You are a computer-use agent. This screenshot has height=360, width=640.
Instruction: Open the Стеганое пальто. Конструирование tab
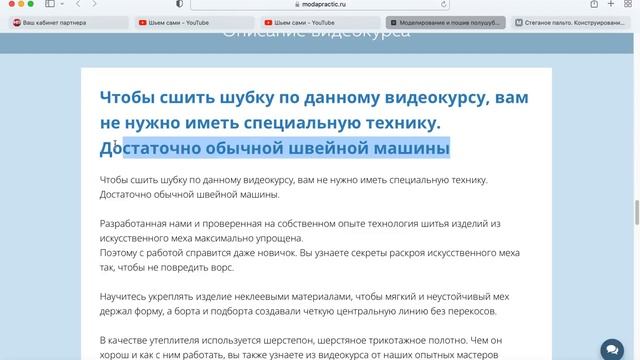[571, 22]
